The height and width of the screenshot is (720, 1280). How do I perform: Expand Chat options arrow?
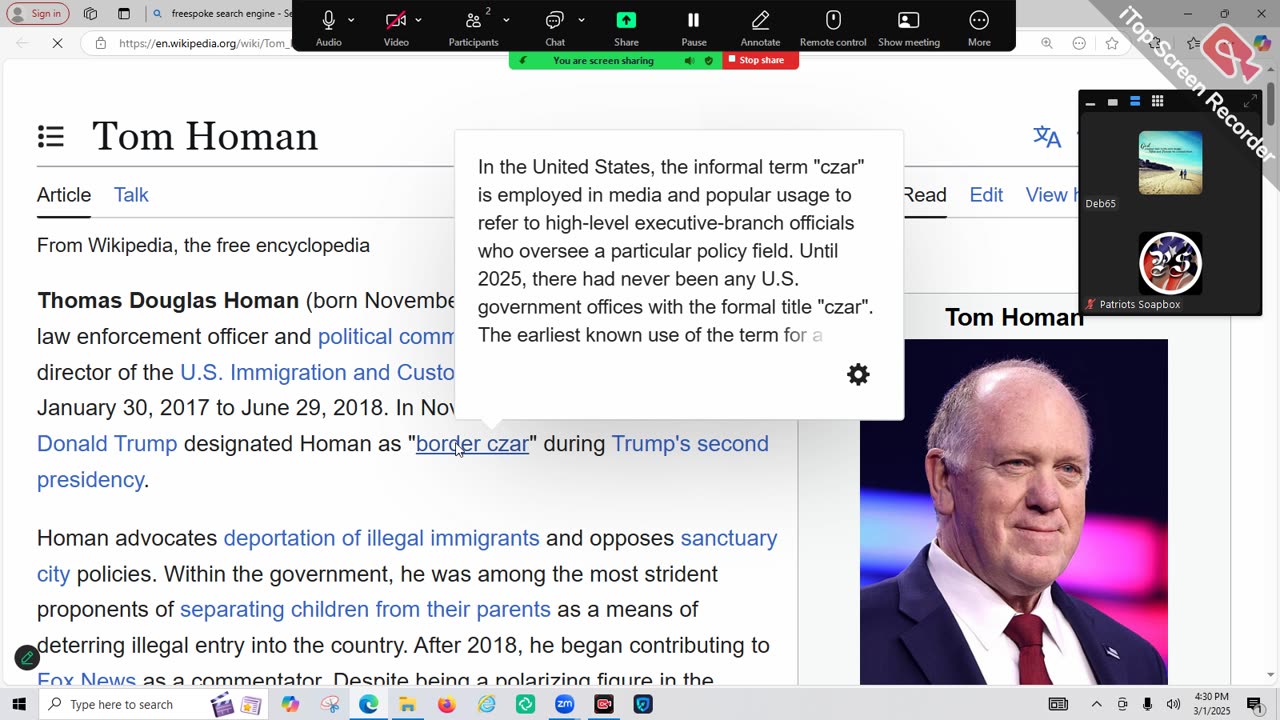[581, 20]
